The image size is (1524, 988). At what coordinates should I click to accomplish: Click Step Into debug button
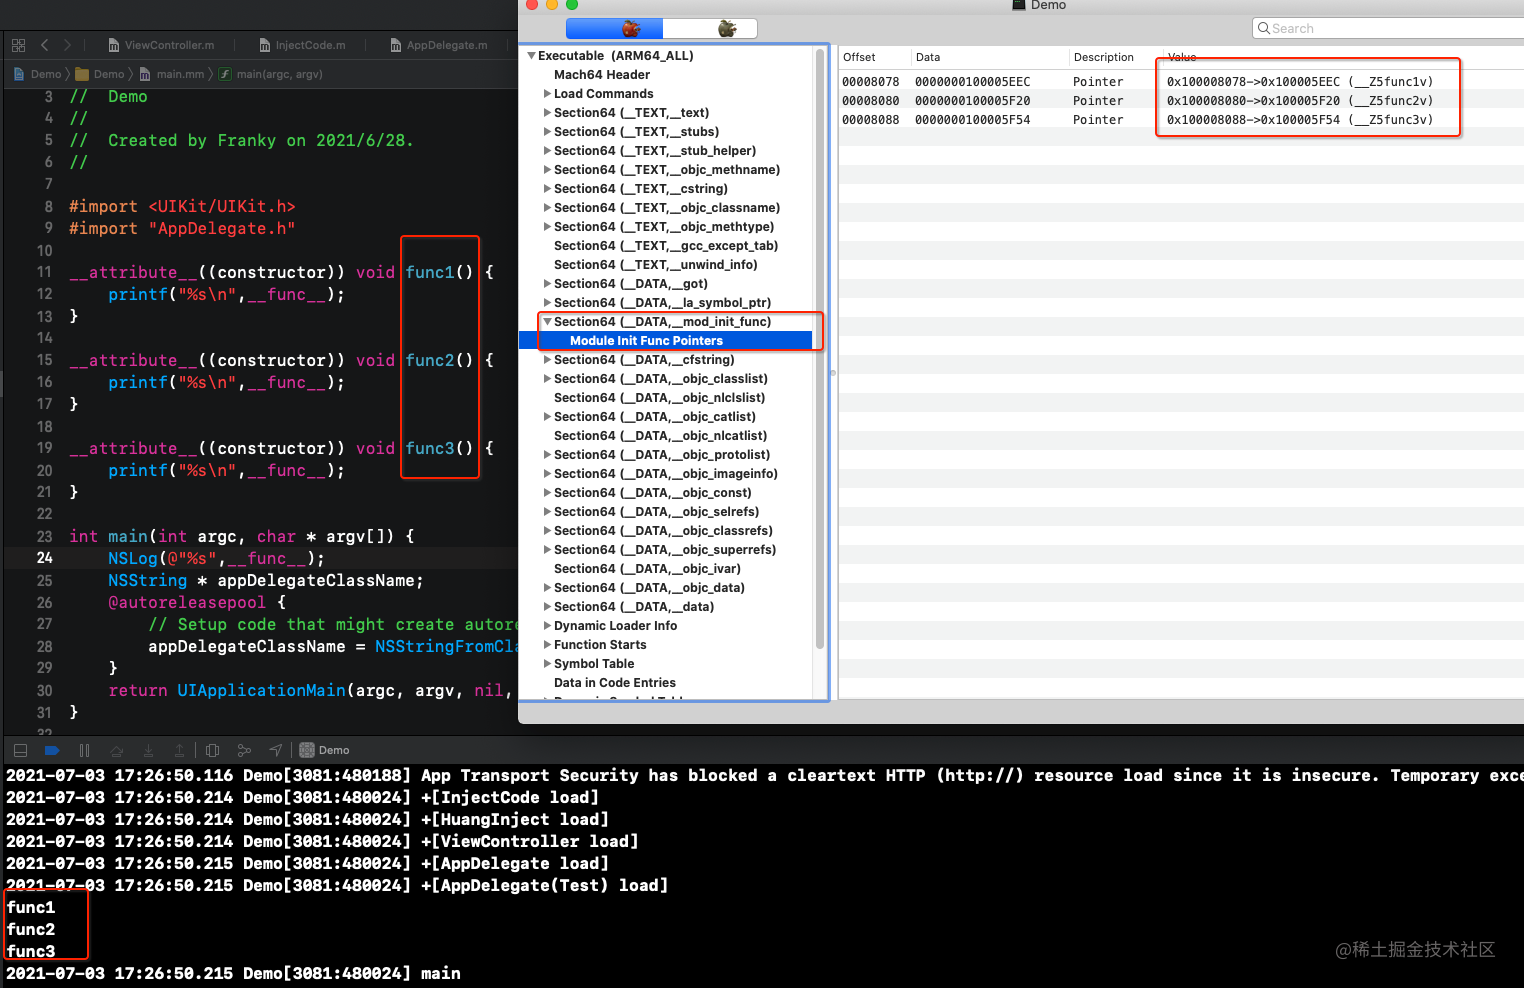pyautogui.click(x=148, y=750)
